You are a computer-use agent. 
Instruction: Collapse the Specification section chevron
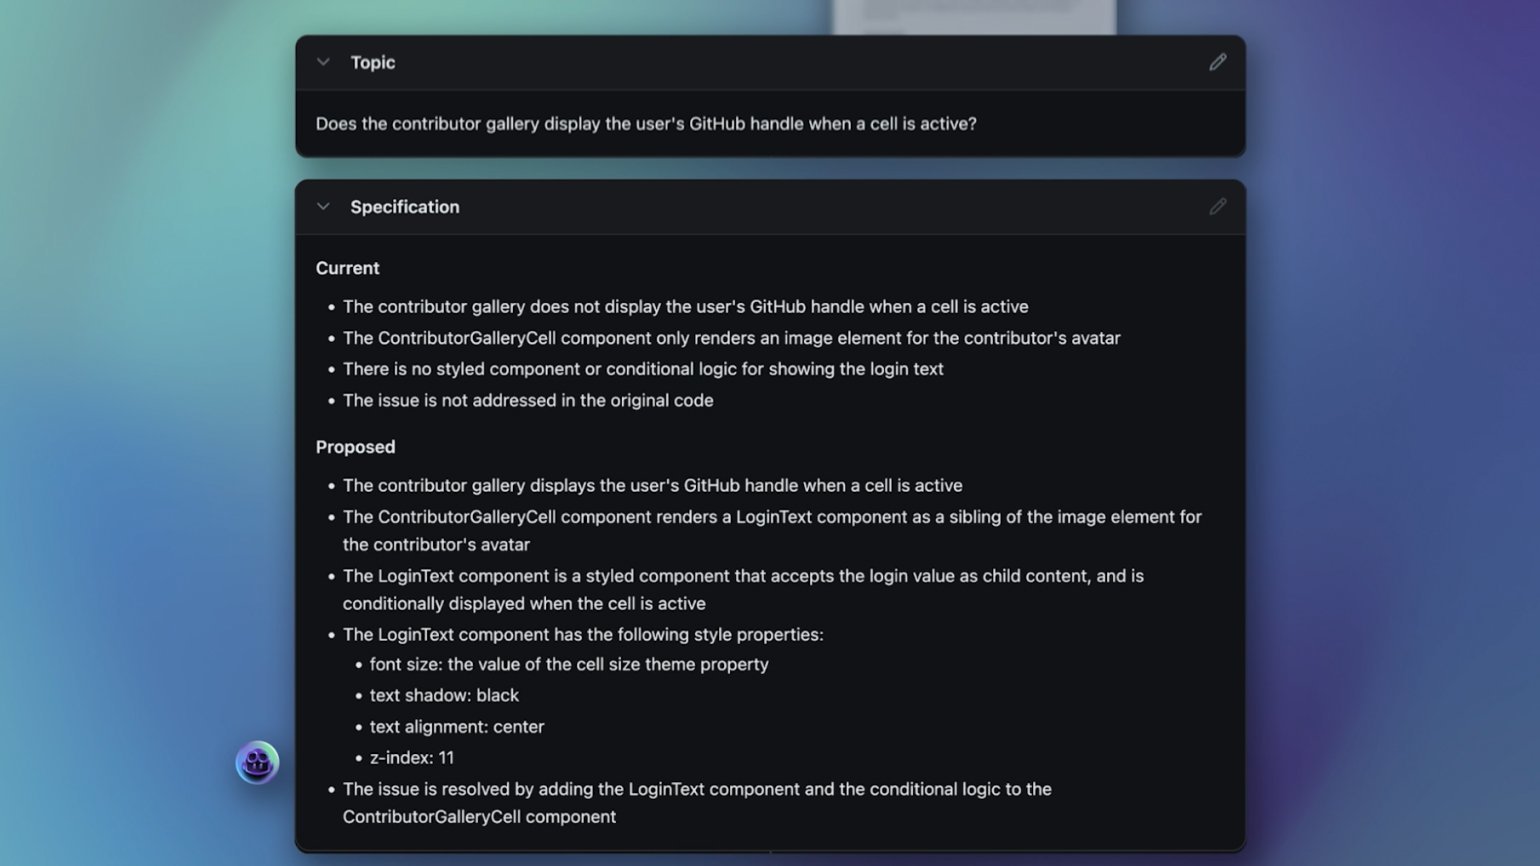pos(323,207)
